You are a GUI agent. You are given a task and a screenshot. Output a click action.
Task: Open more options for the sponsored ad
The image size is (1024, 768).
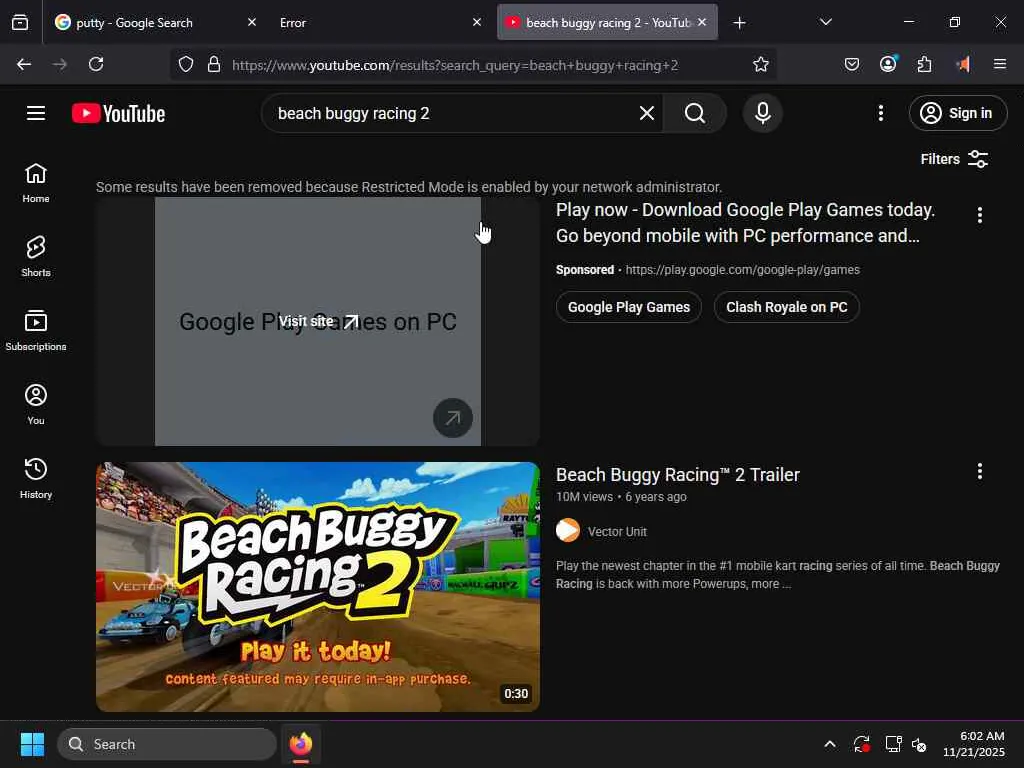tap(979, 216)
